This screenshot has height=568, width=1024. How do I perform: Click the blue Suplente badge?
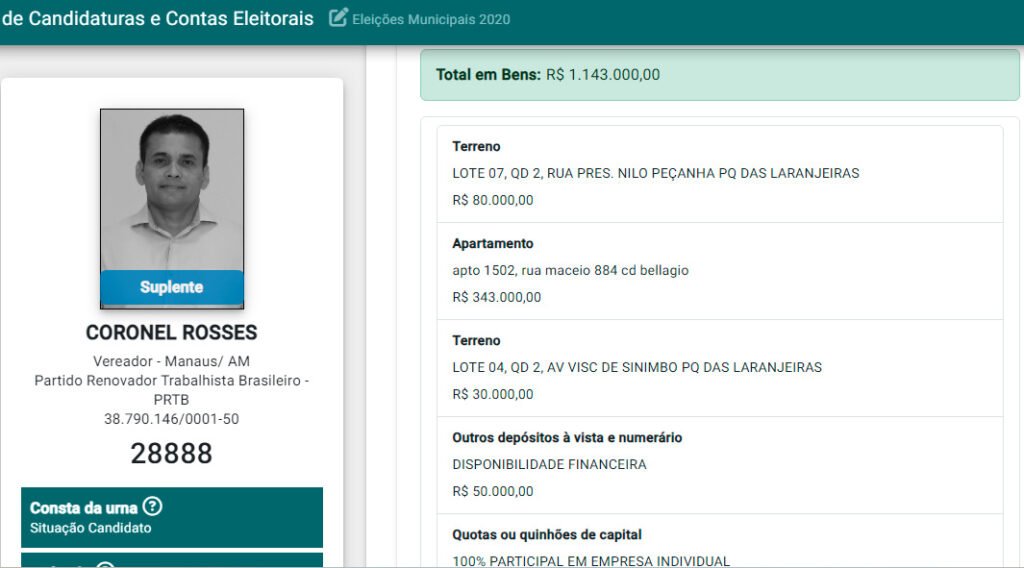[172, 287]
